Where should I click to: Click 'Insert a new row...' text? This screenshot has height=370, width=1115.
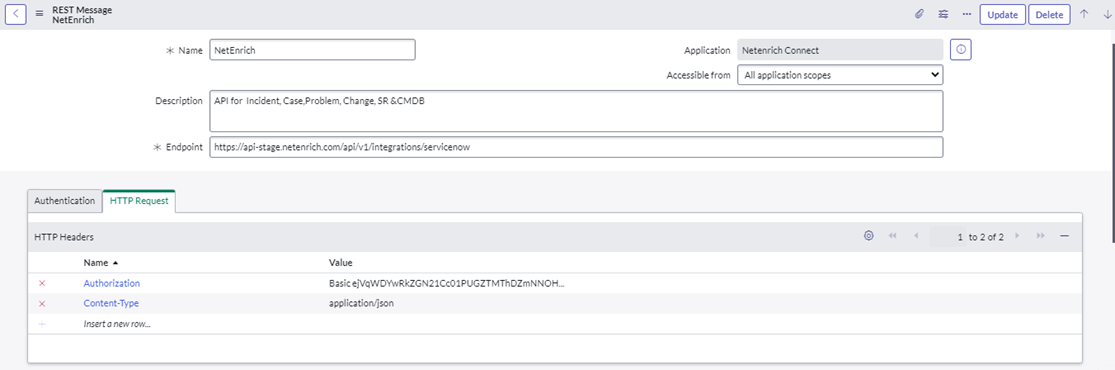pos(117,324)
